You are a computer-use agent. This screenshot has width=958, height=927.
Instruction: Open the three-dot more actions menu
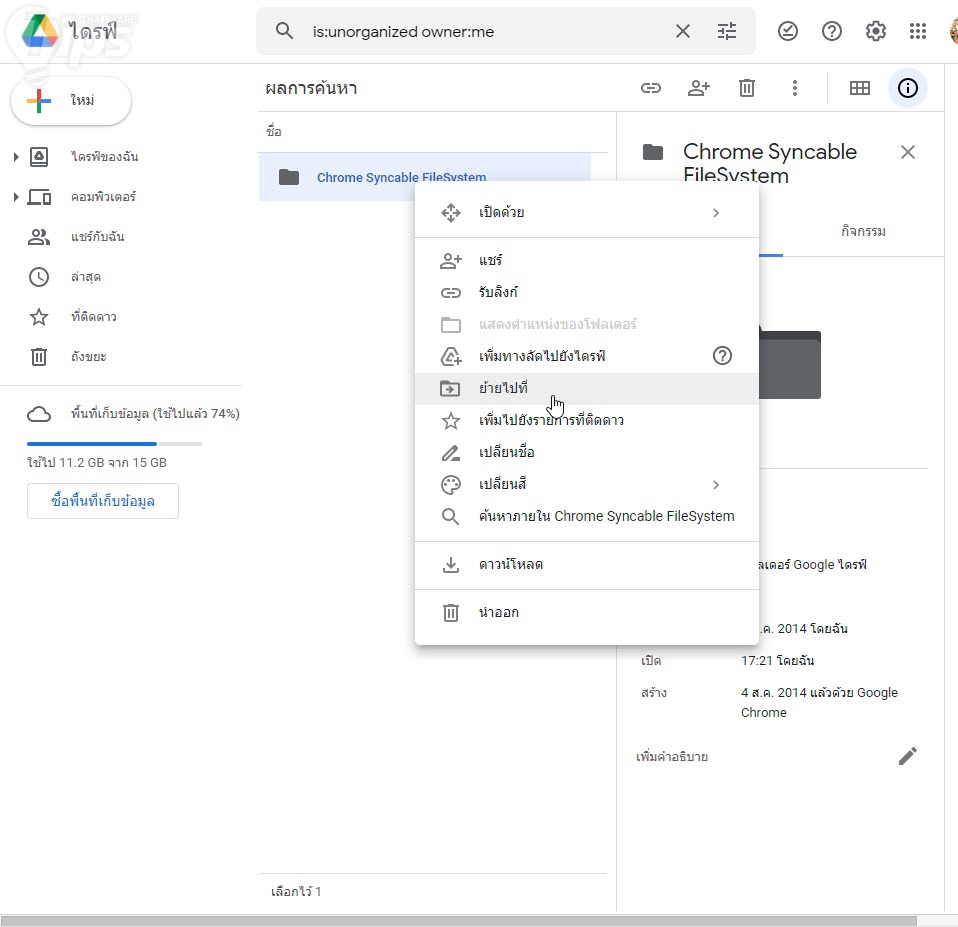click(x=794, y=88)
